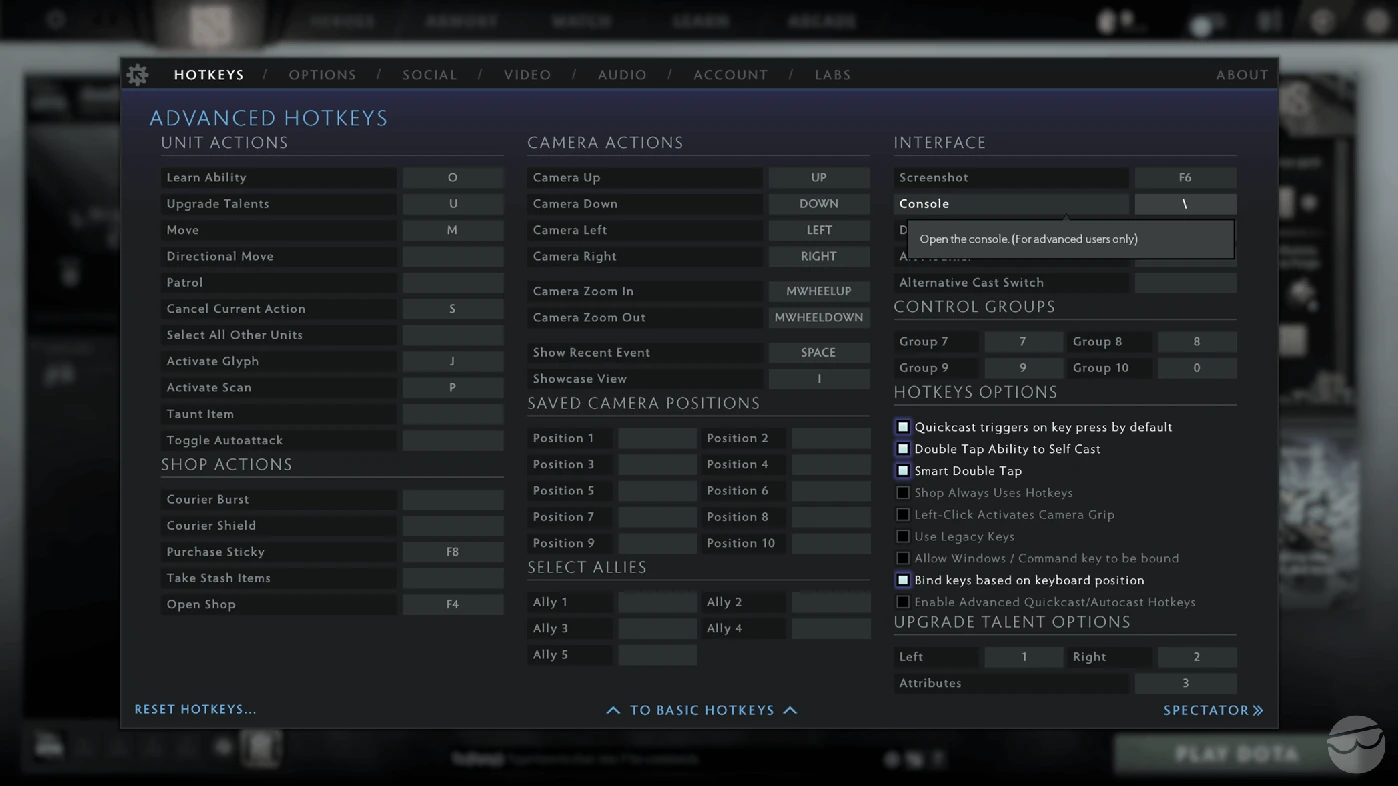Return To Basic Hotkeys
Image resolution: width=1398 pixels, height=786 pixels.
[x=702, y=710]
